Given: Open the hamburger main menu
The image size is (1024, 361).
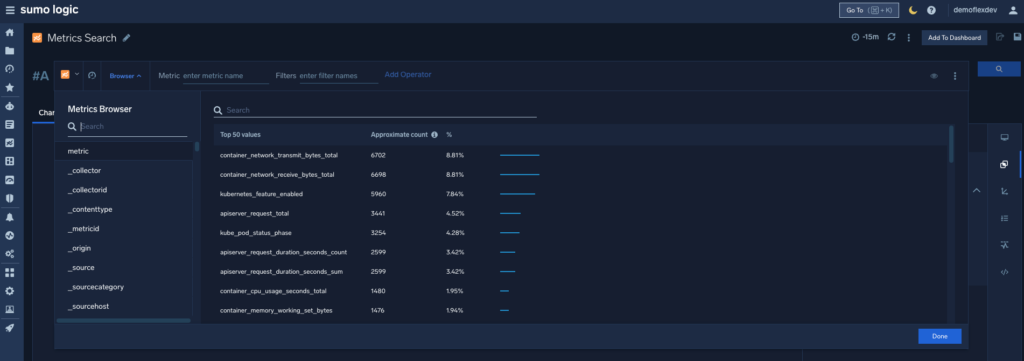Looking at the screenshot, I should point(10,10).
